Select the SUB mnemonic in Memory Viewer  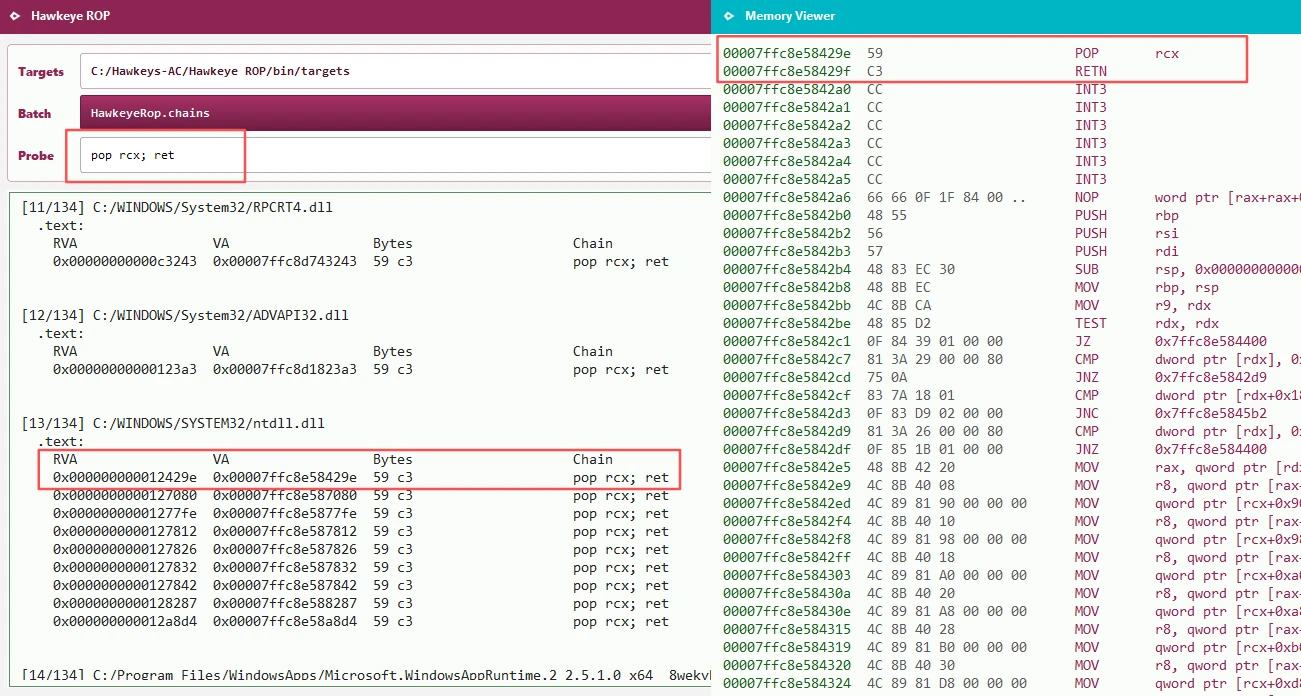(1087, 269)
